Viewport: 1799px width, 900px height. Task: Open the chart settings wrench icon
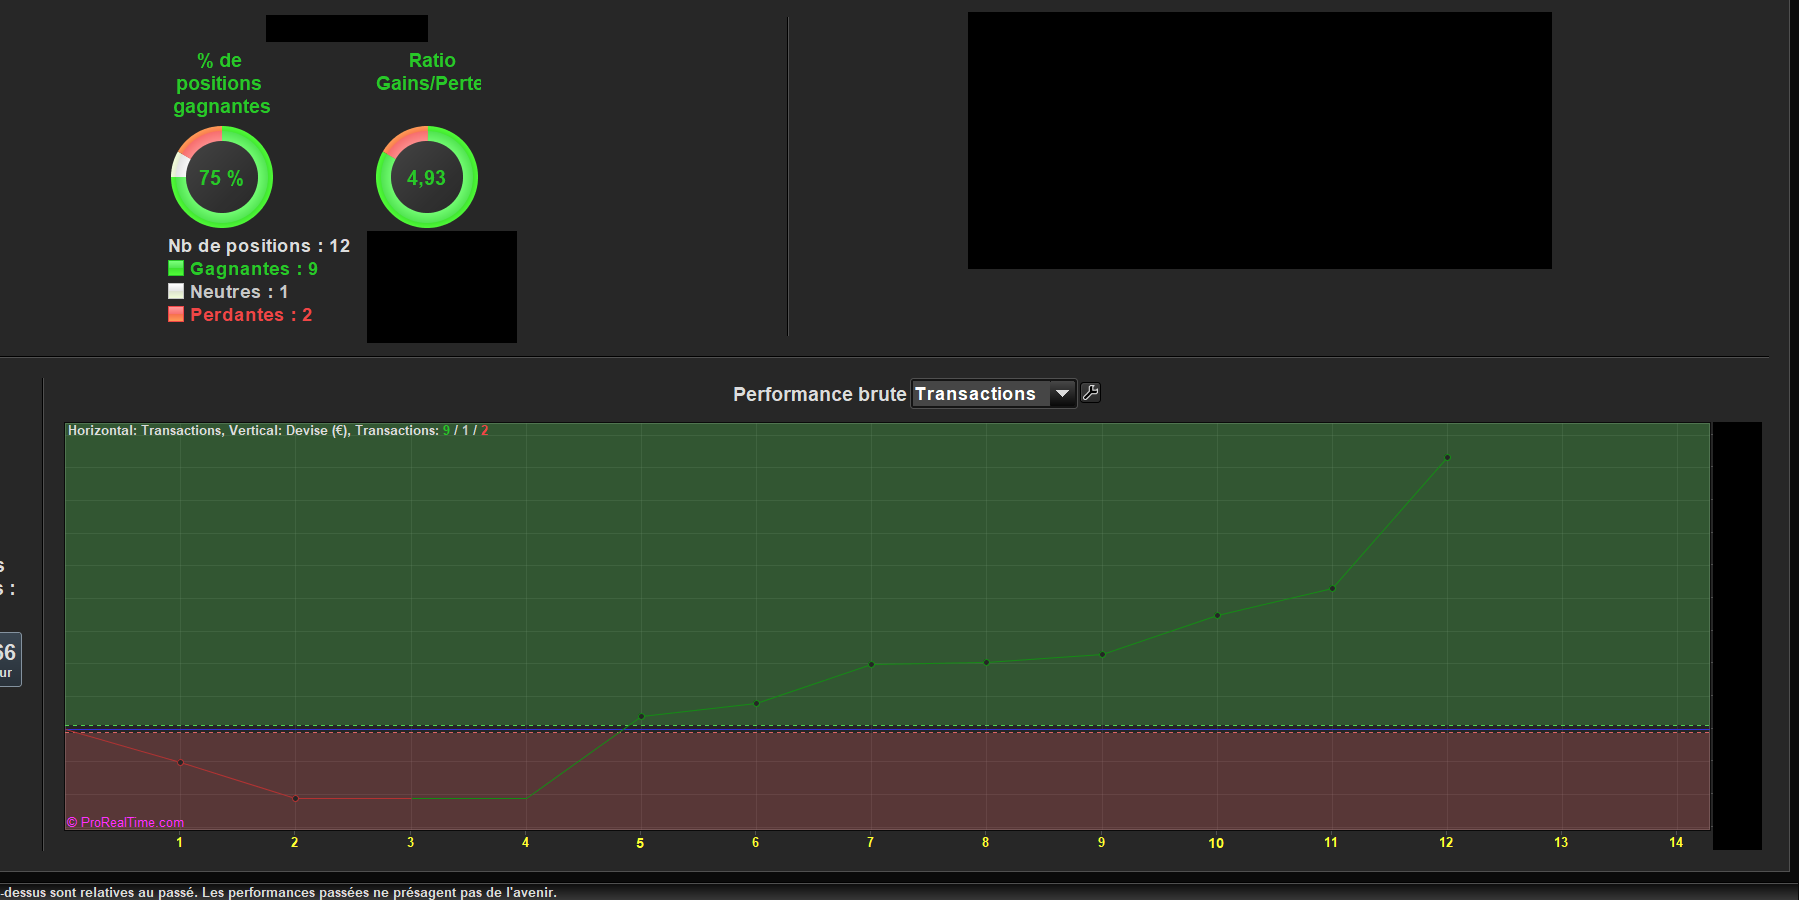pyautogui.click(x=1091, y=393)
